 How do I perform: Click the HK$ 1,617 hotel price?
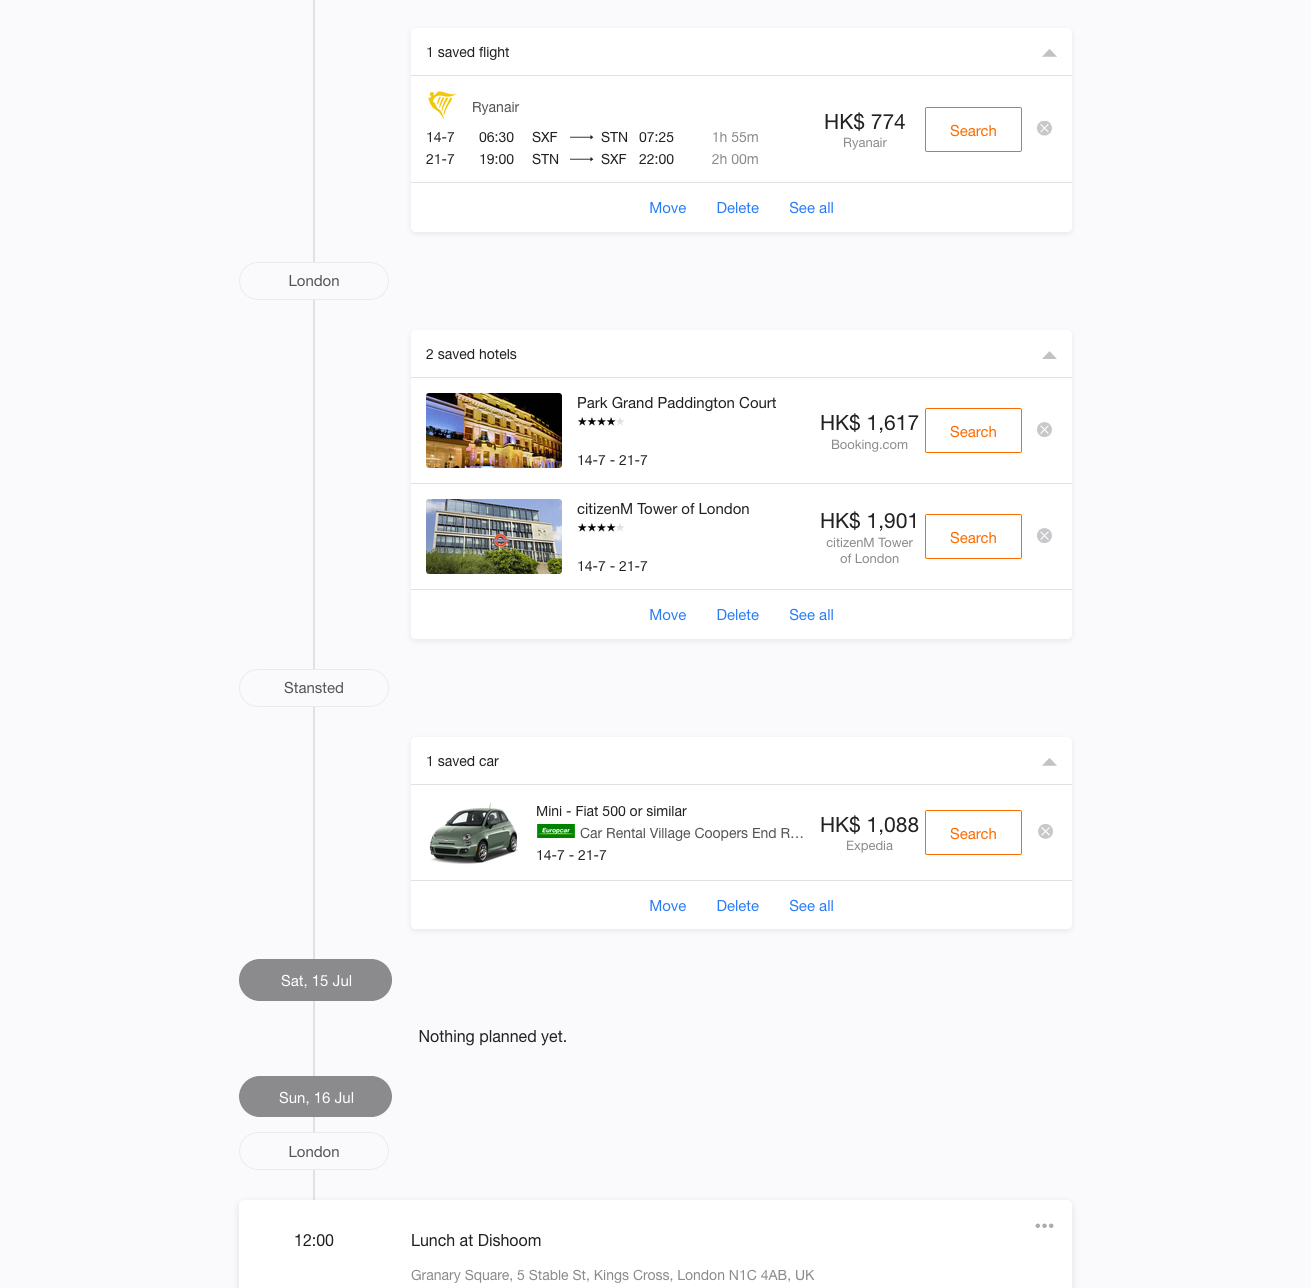coord(869,423)
